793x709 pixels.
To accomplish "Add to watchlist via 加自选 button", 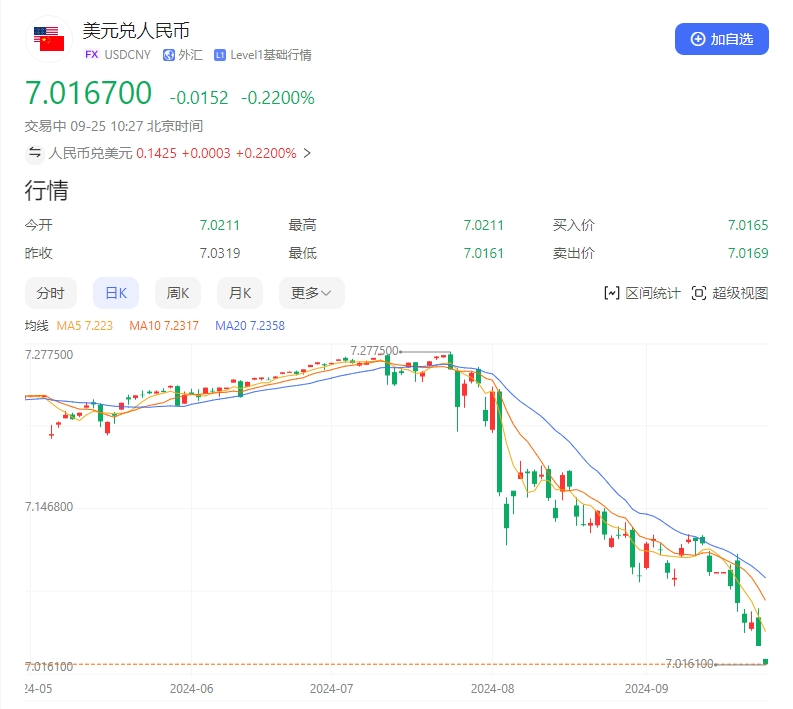I will [x=722, y=39].
